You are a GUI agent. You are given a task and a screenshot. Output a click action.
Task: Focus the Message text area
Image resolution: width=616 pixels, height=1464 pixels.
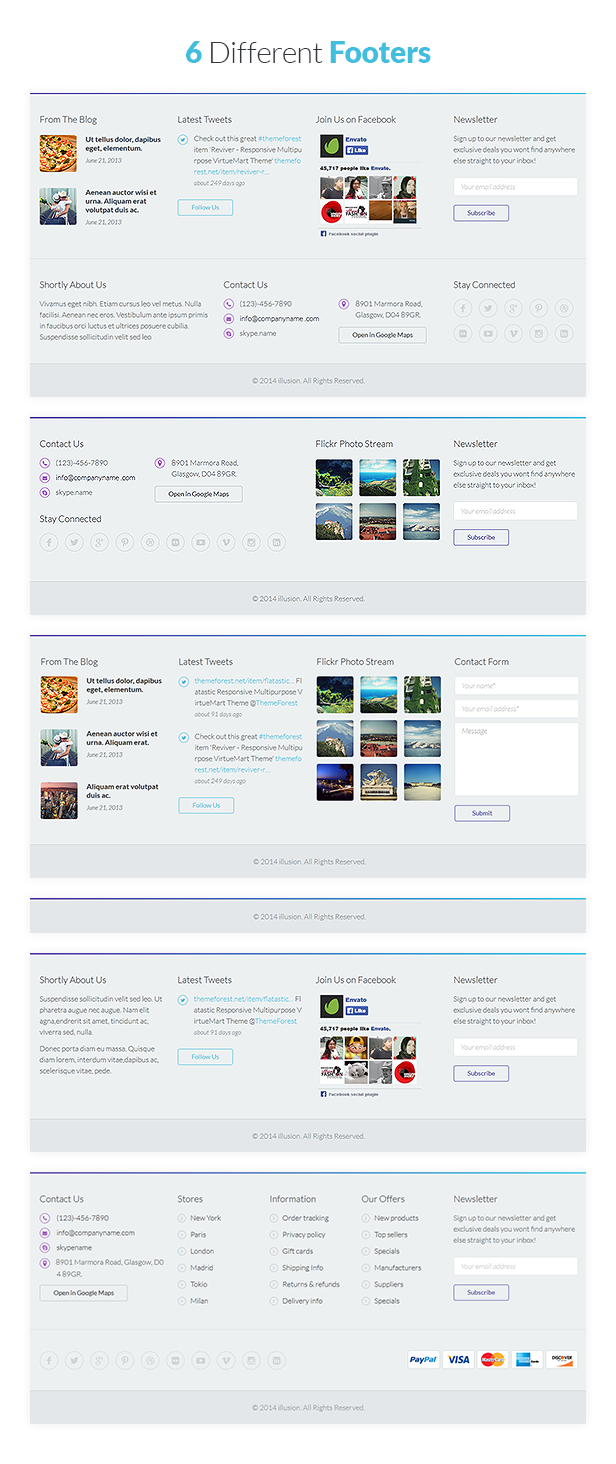516,759
